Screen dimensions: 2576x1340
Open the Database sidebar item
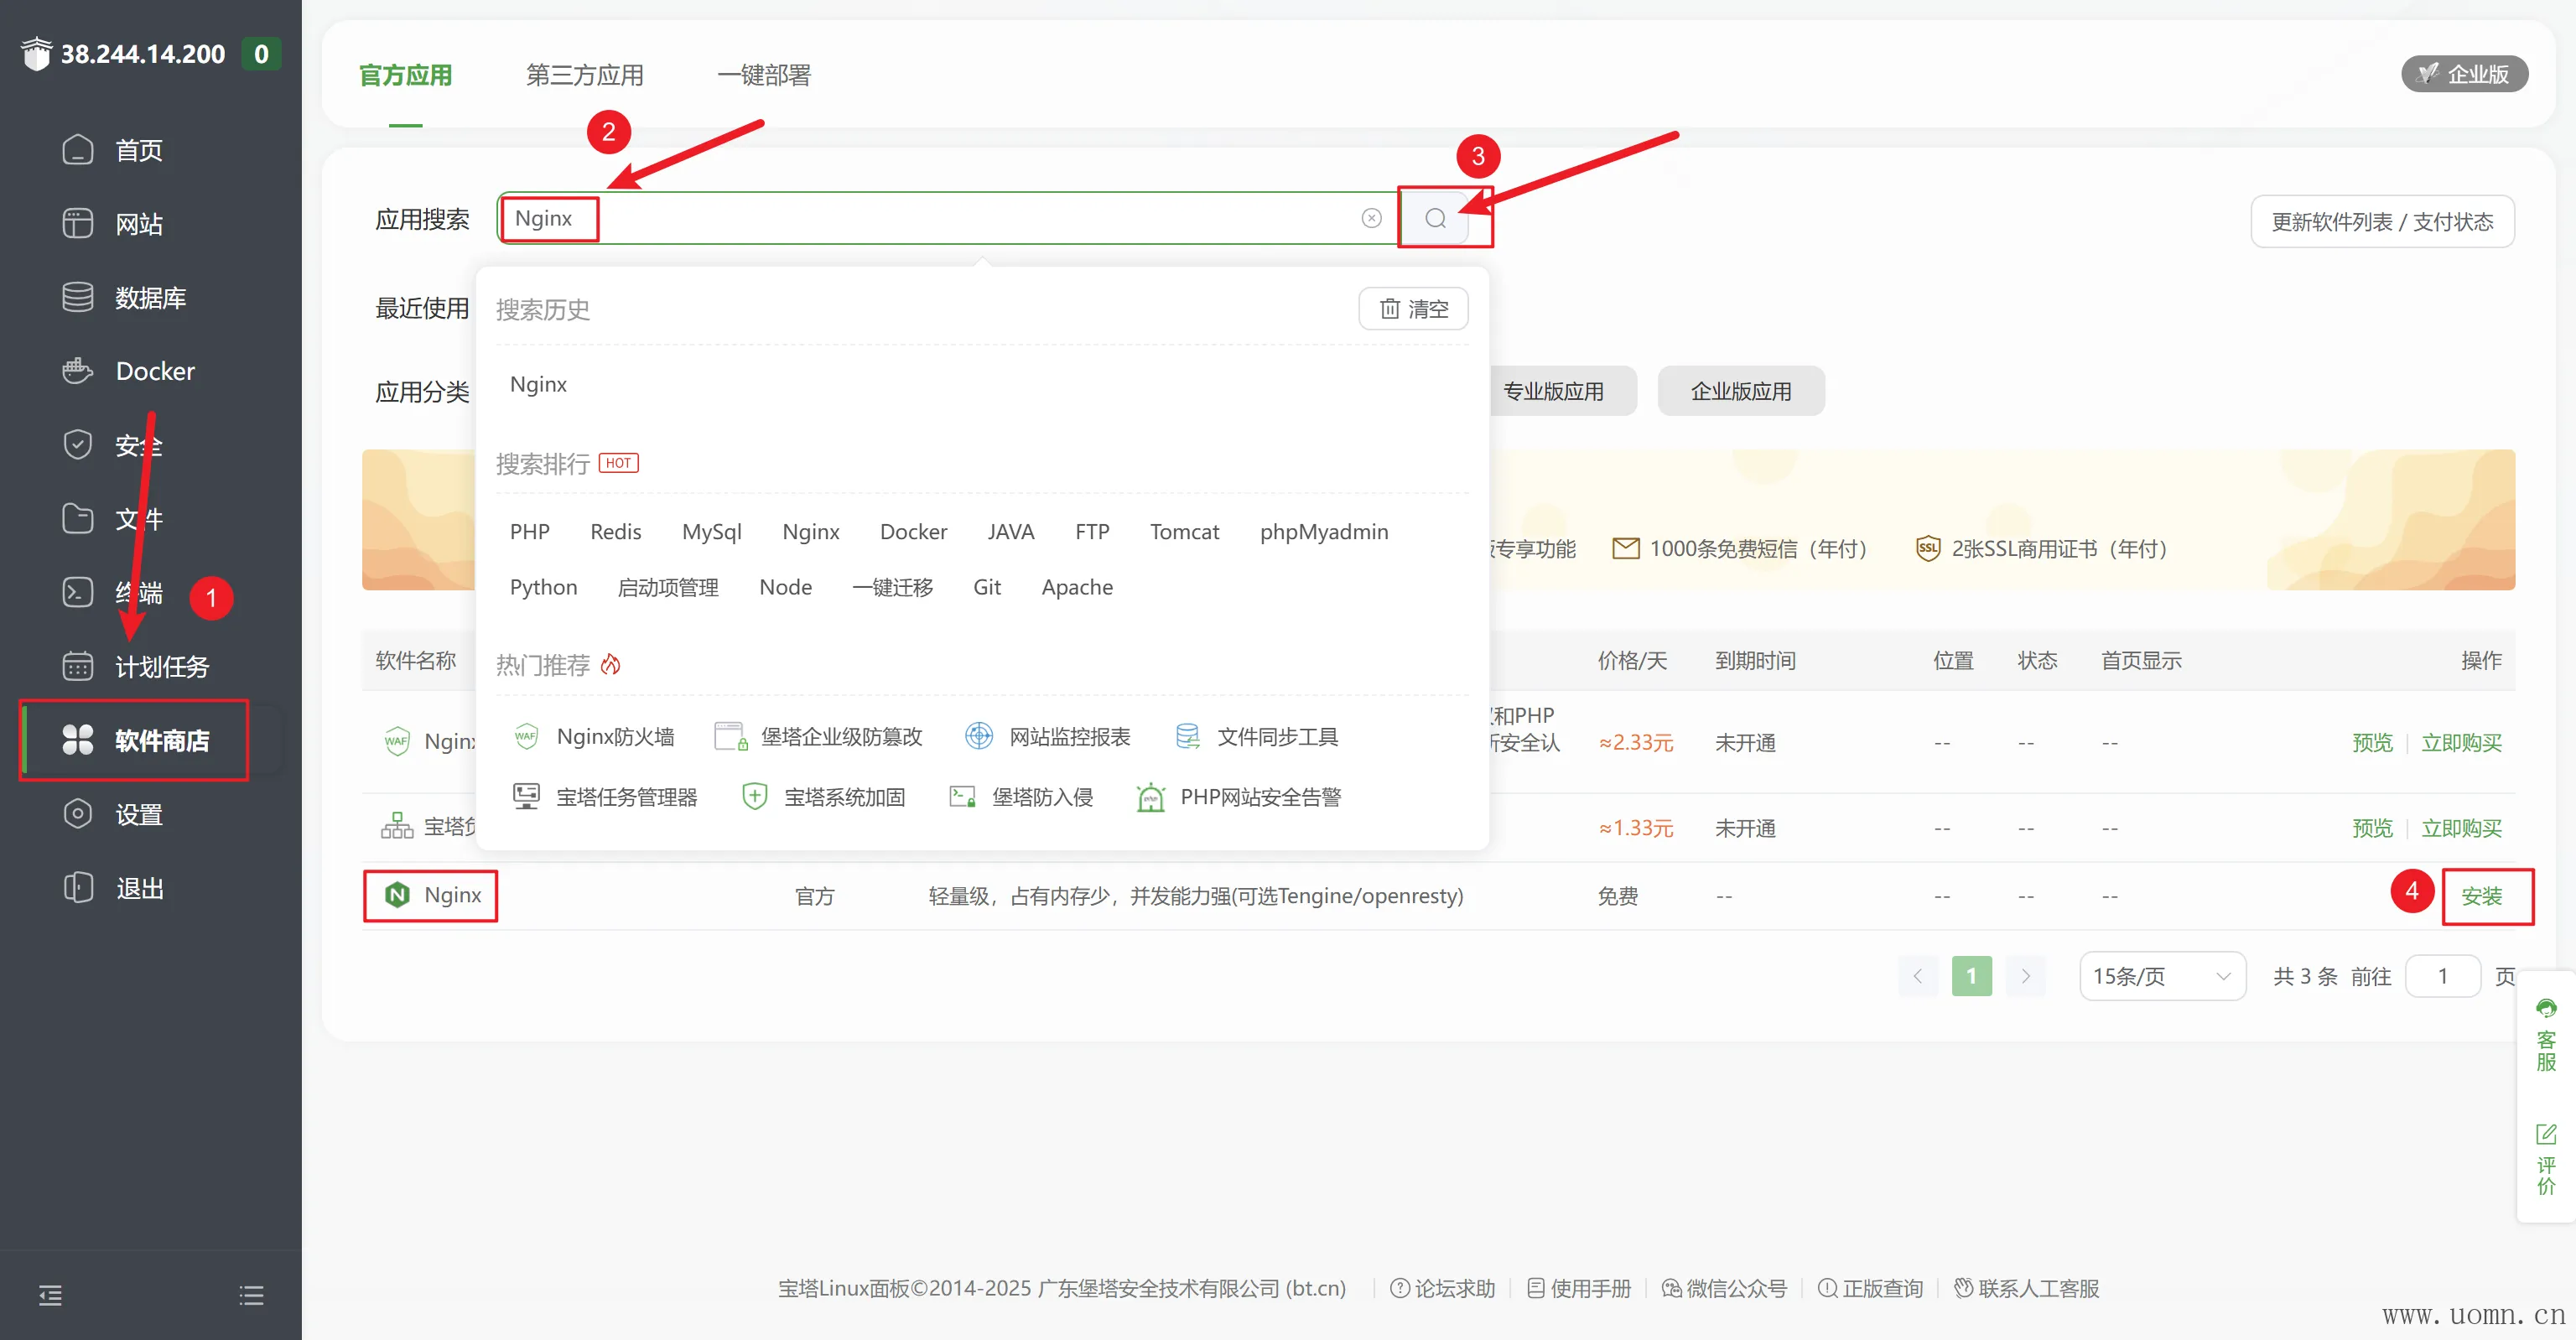tap(150, 297)
